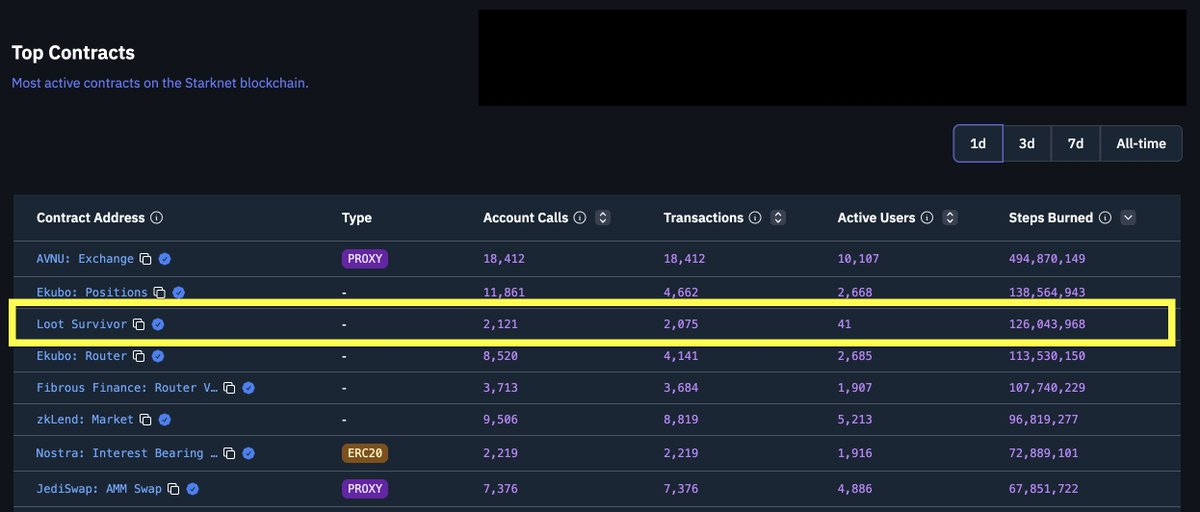Copy the JediSwap: AMM Swap address
This screenshot has height=512, width=1200.
point(173,489)
